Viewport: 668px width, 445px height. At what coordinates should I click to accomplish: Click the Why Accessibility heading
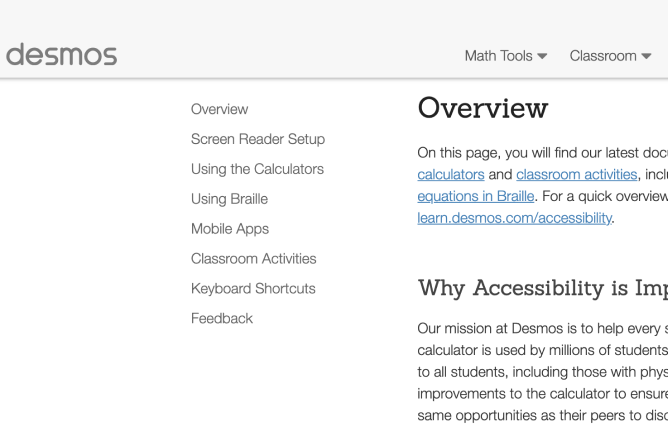pyautogui.click(x=541, y=289)
